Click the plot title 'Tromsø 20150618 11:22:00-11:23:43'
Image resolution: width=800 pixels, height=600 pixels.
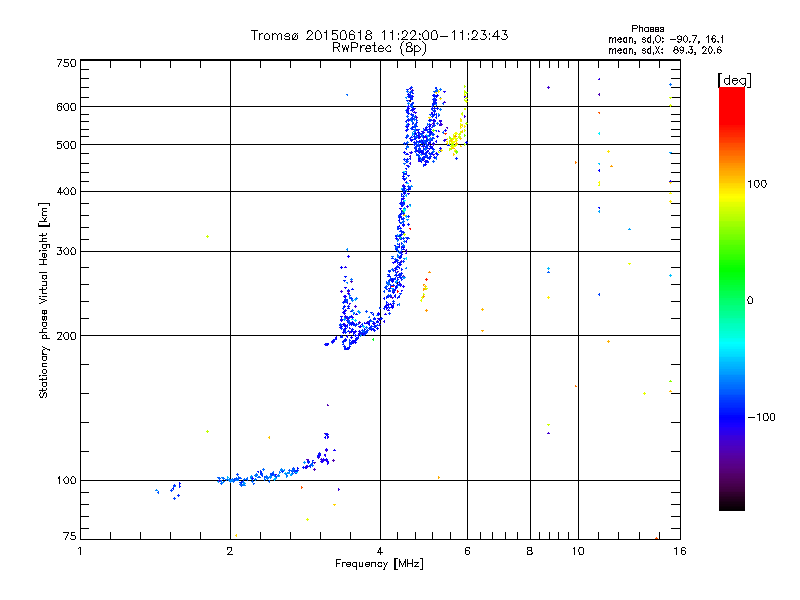coord(379,35)
